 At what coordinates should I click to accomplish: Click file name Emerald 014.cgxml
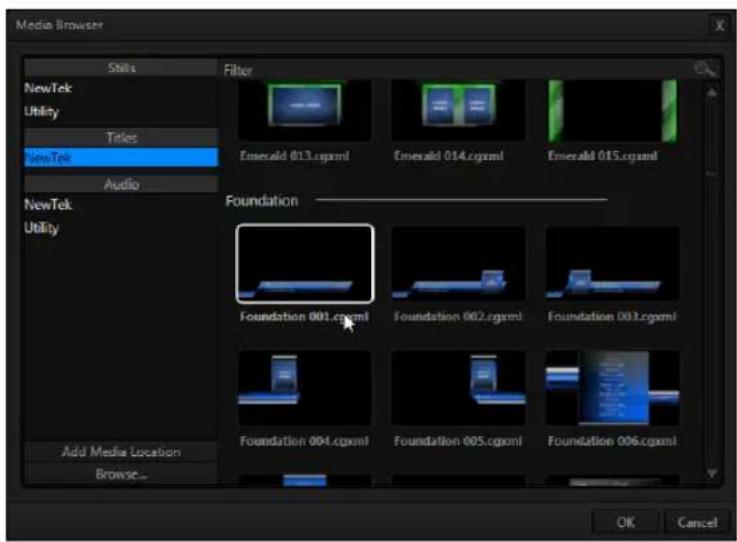tap(449, 156)
